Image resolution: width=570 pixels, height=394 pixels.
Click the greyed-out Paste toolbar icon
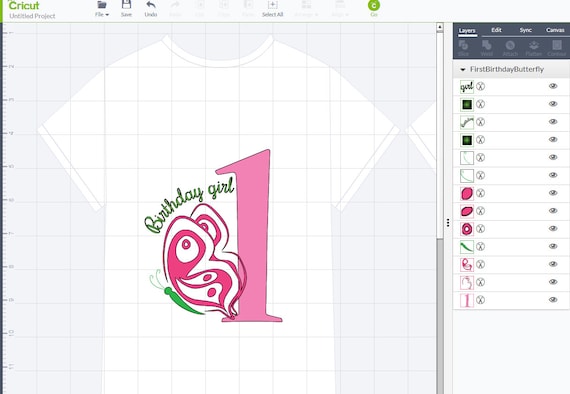click(x=248, y=8)
